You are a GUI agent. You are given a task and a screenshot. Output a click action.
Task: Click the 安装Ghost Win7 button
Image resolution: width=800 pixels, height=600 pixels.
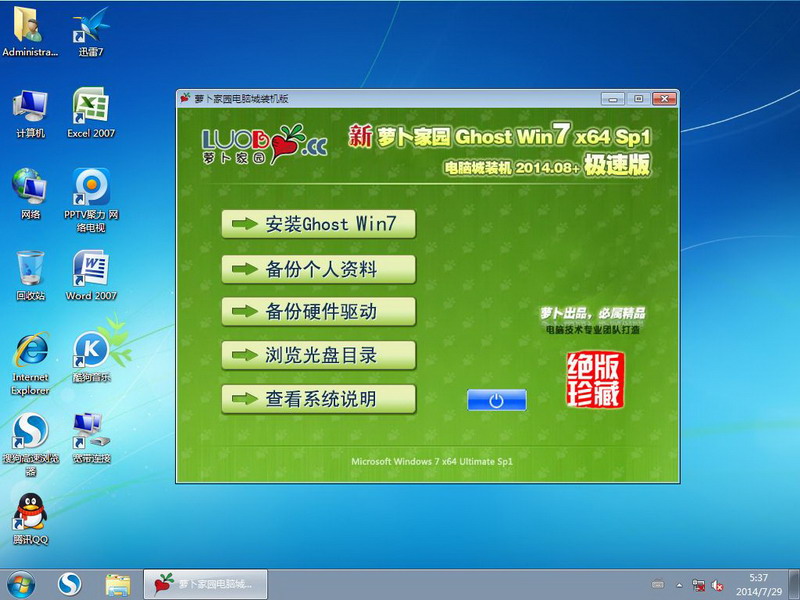319,224
